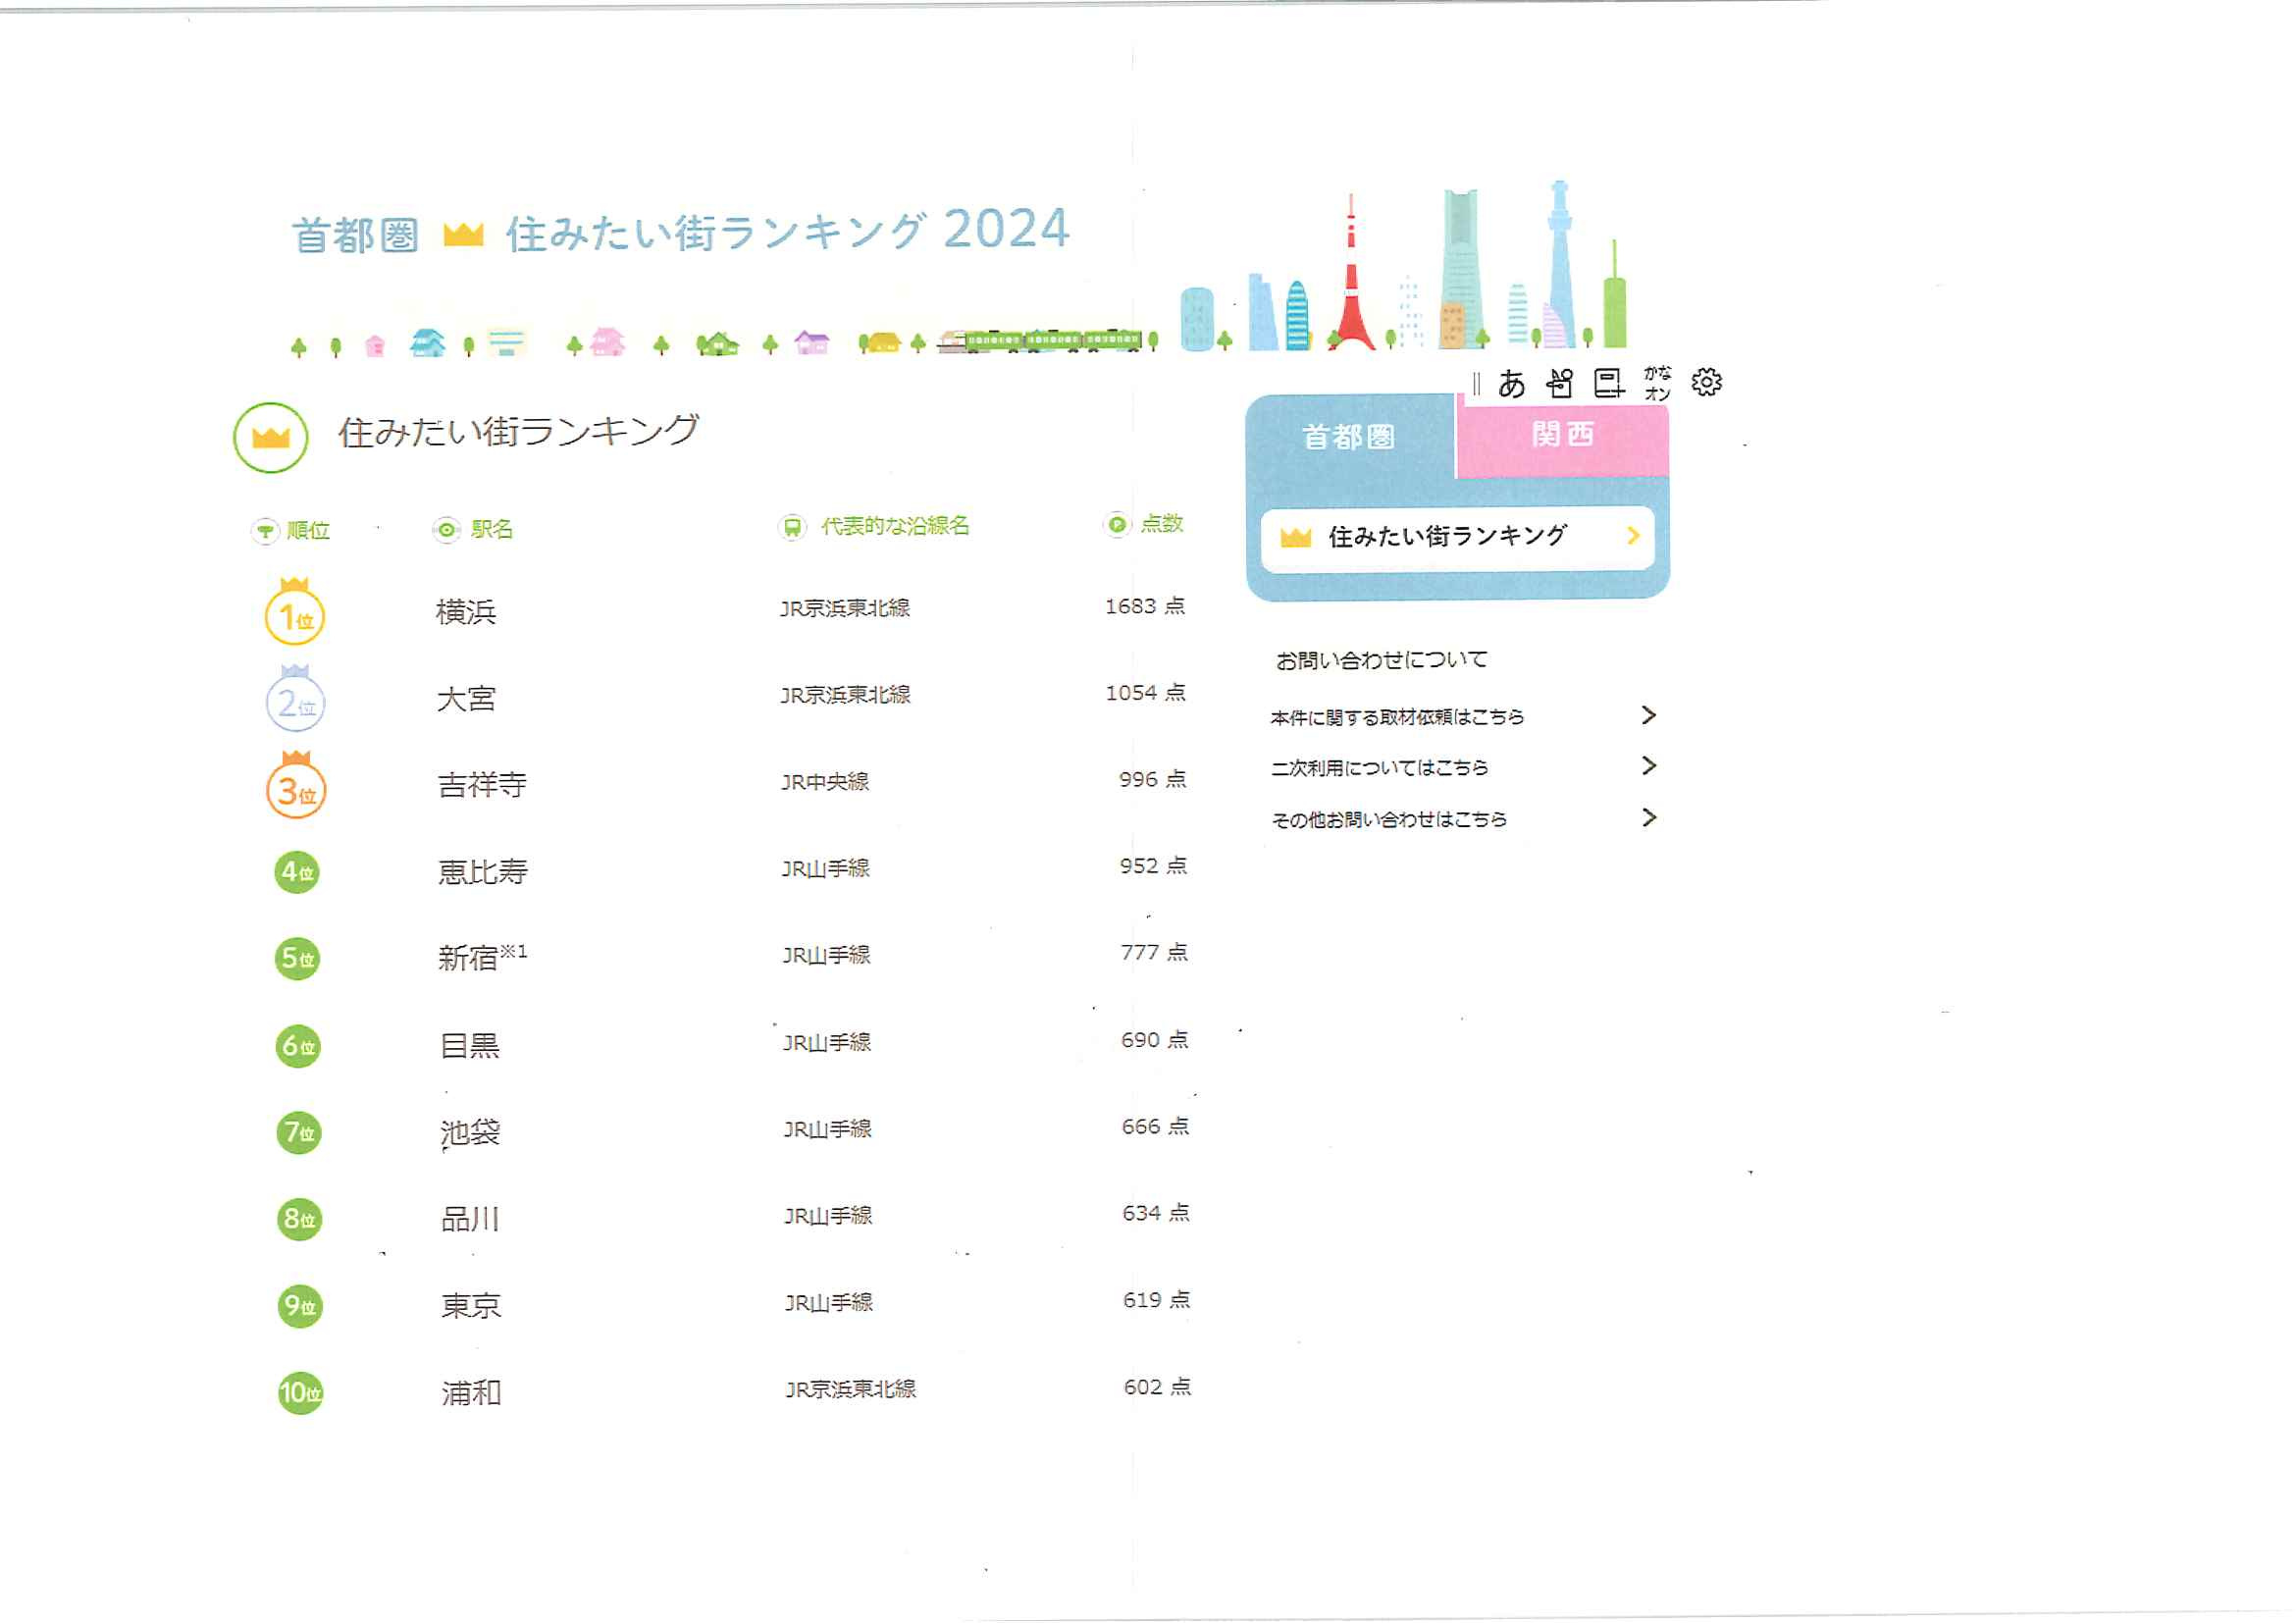Click the bronze 3位 rank badge
This screenshot has height=1623, width=2296.
coord(296,785)
